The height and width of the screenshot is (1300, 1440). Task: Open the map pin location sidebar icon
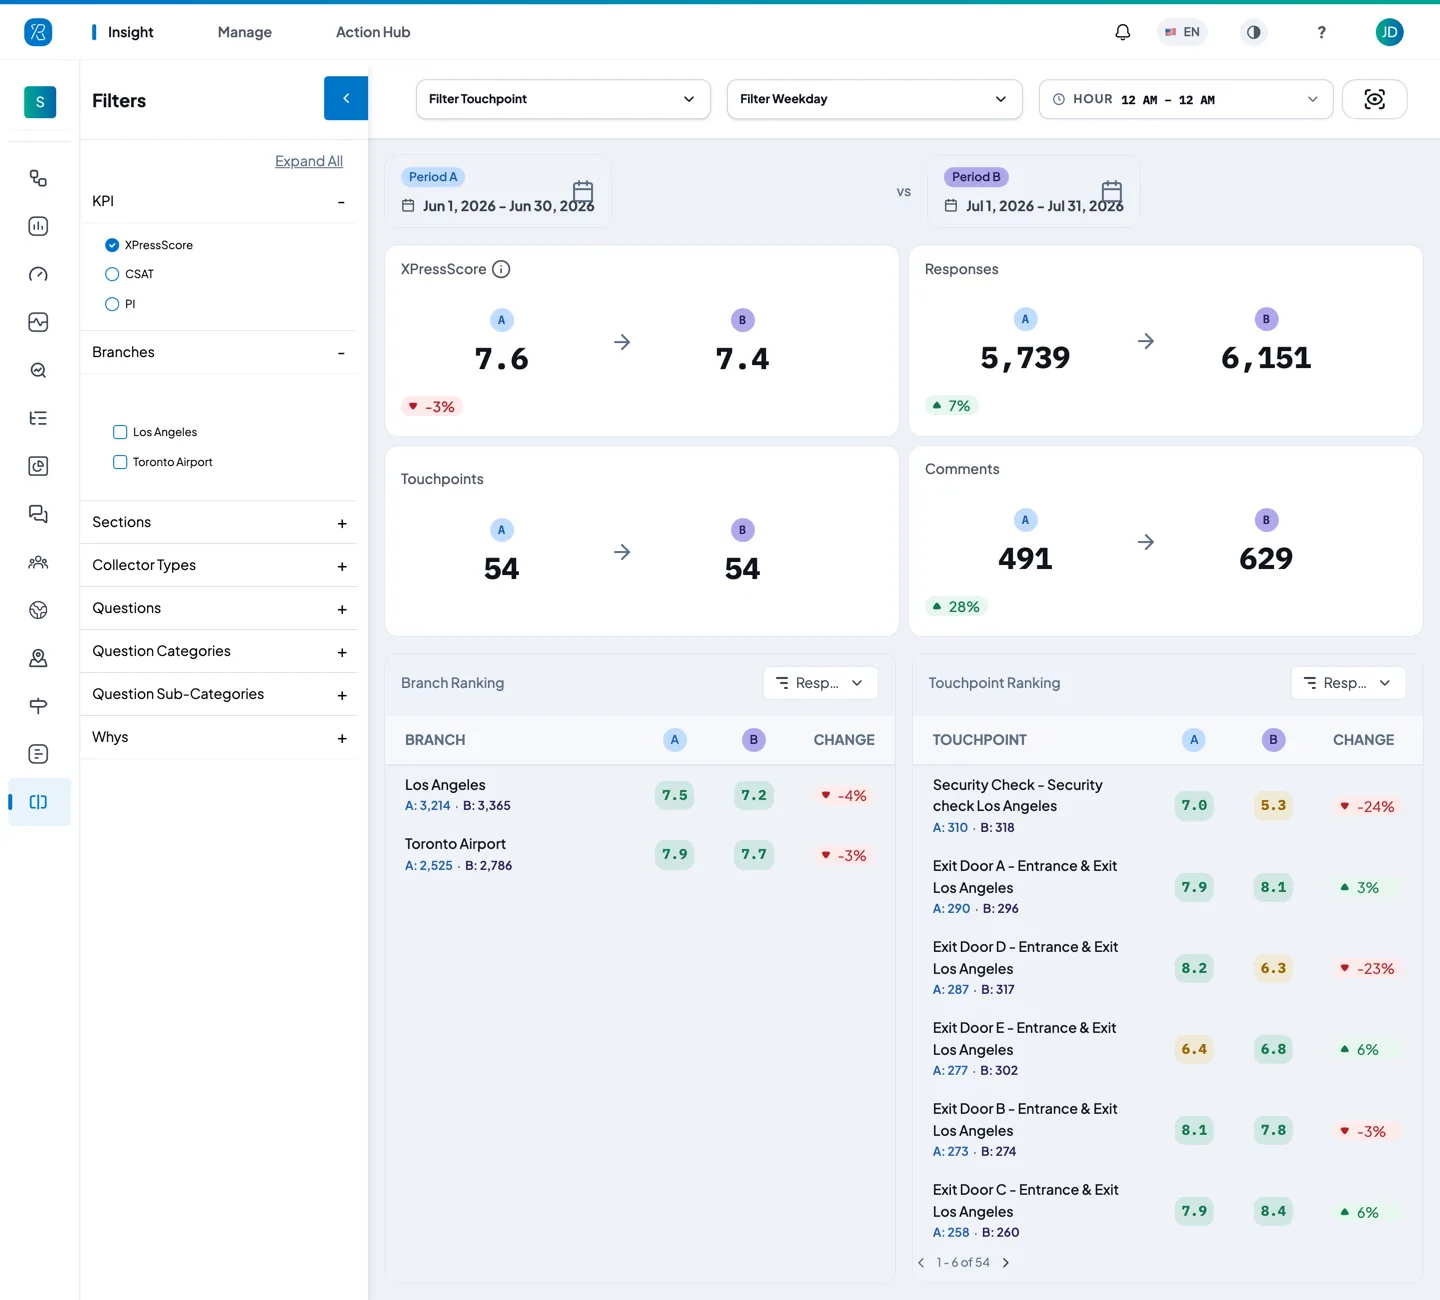[38, 658]
